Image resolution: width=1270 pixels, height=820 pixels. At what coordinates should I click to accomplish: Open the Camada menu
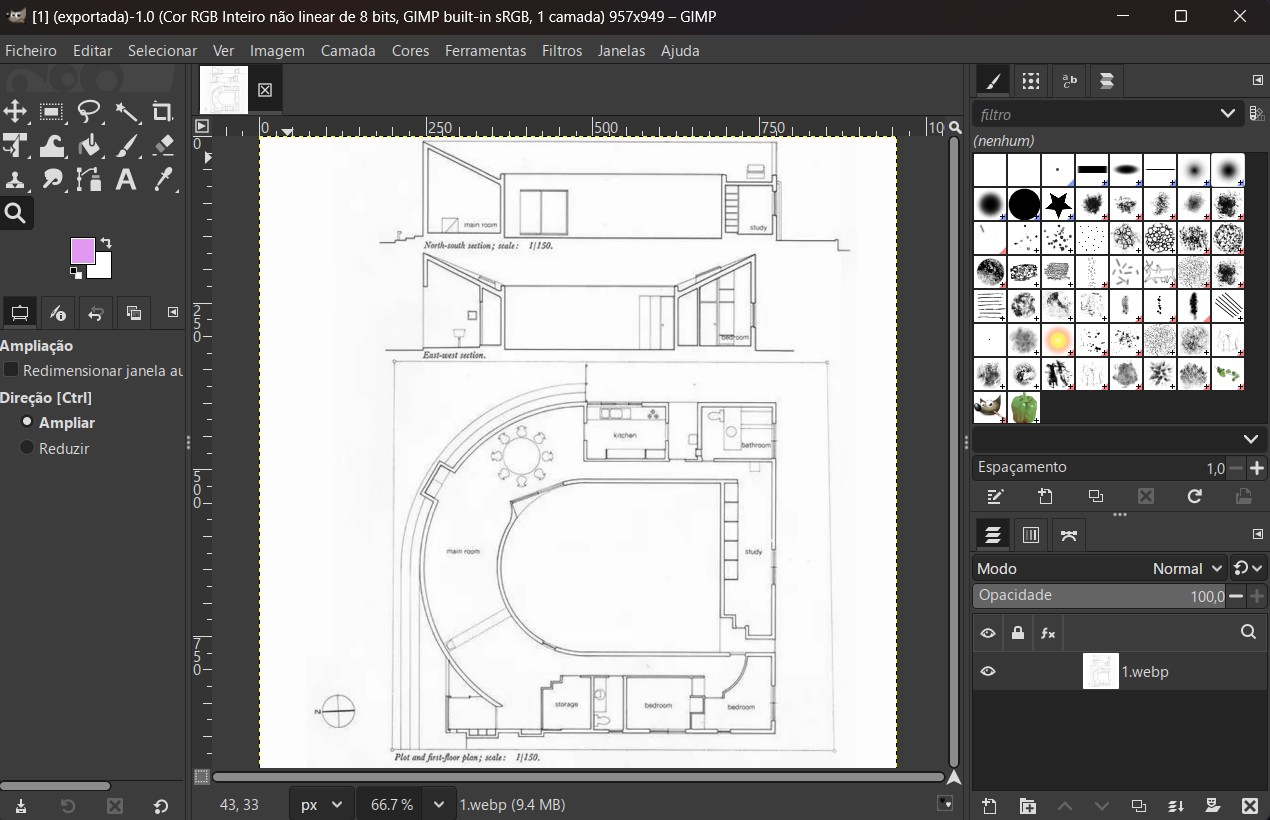[x=347, y=50]
